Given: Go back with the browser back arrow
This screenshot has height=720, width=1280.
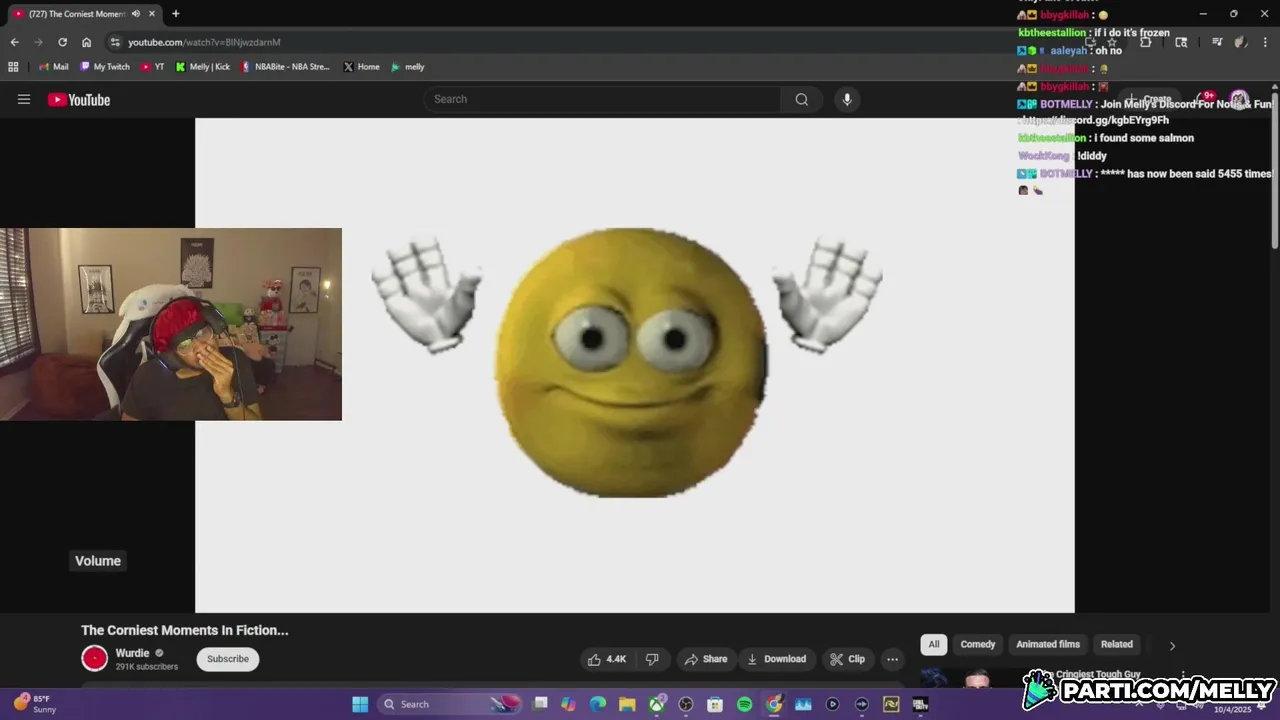Looking at the screenshot, I should click(14, 42).
